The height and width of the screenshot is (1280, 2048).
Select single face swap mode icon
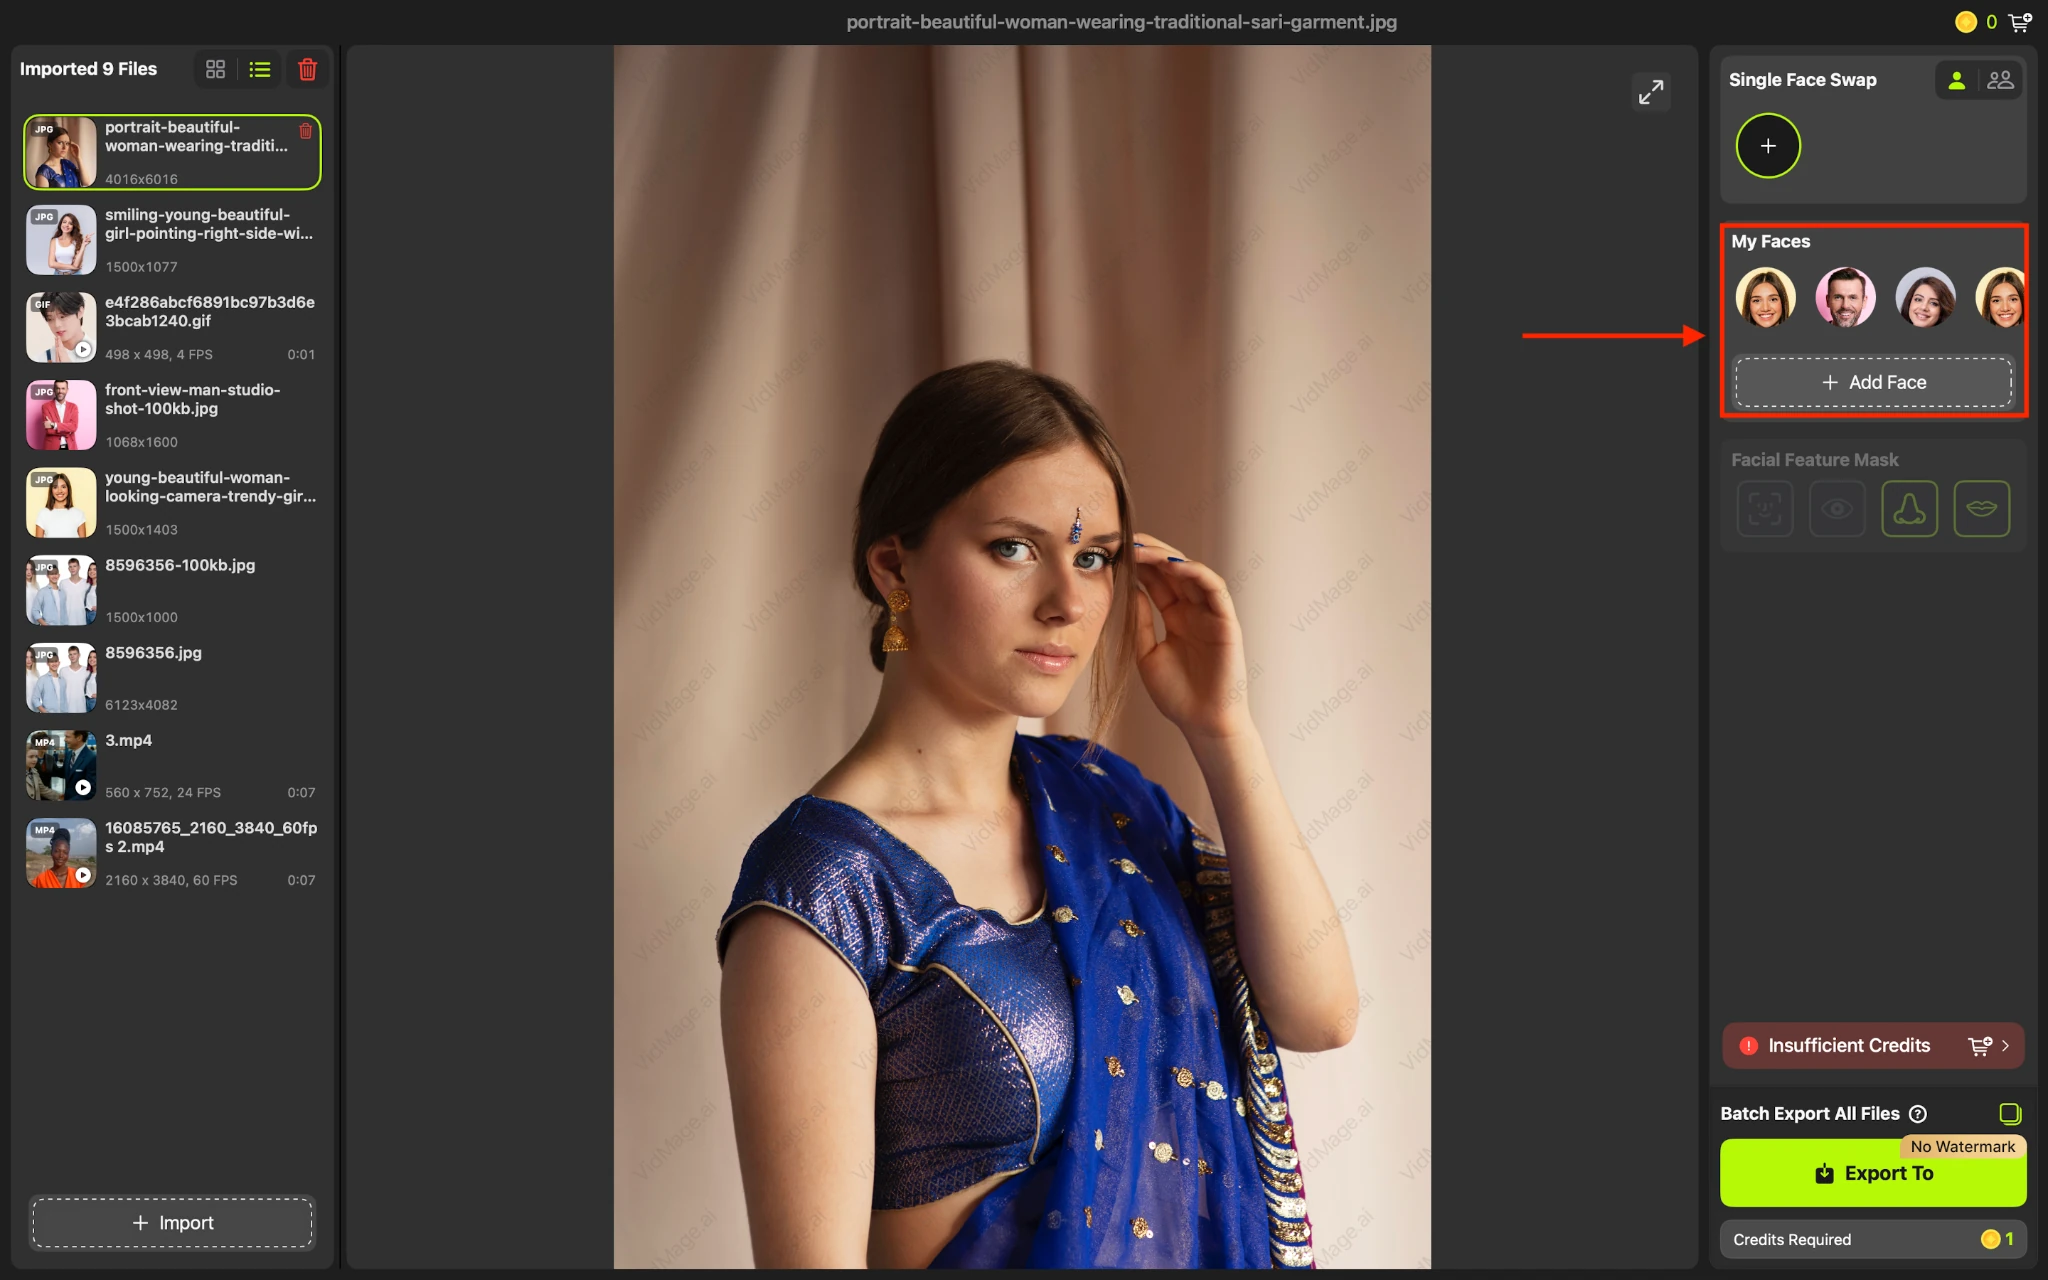point(1957,80)
